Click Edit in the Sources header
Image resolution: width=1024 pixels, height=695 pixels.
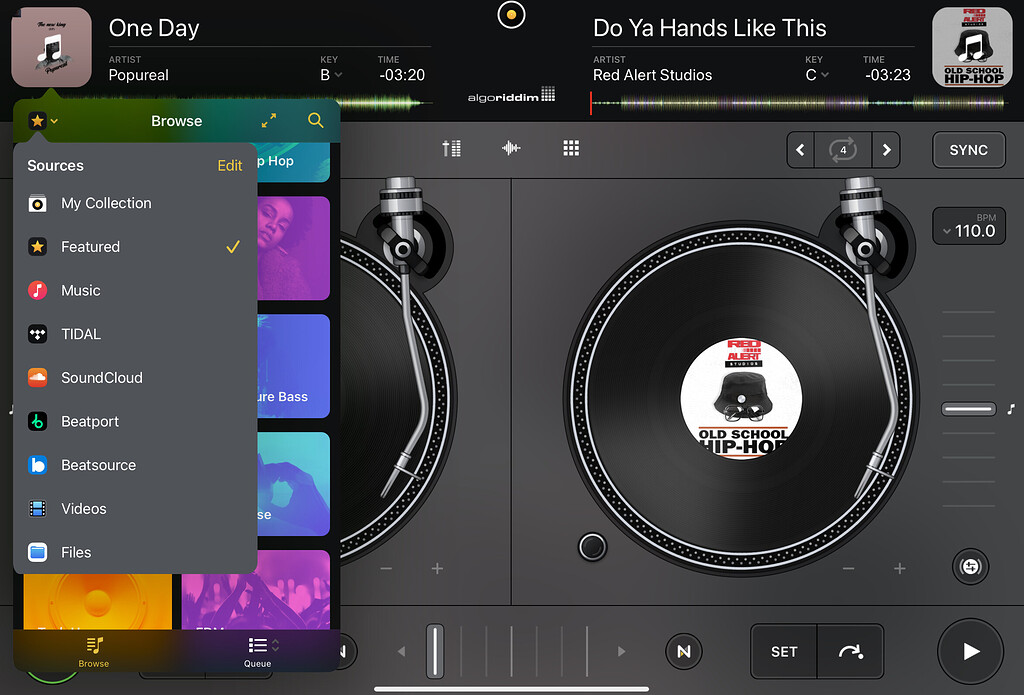pyautogui.click(x=230, y=166)
